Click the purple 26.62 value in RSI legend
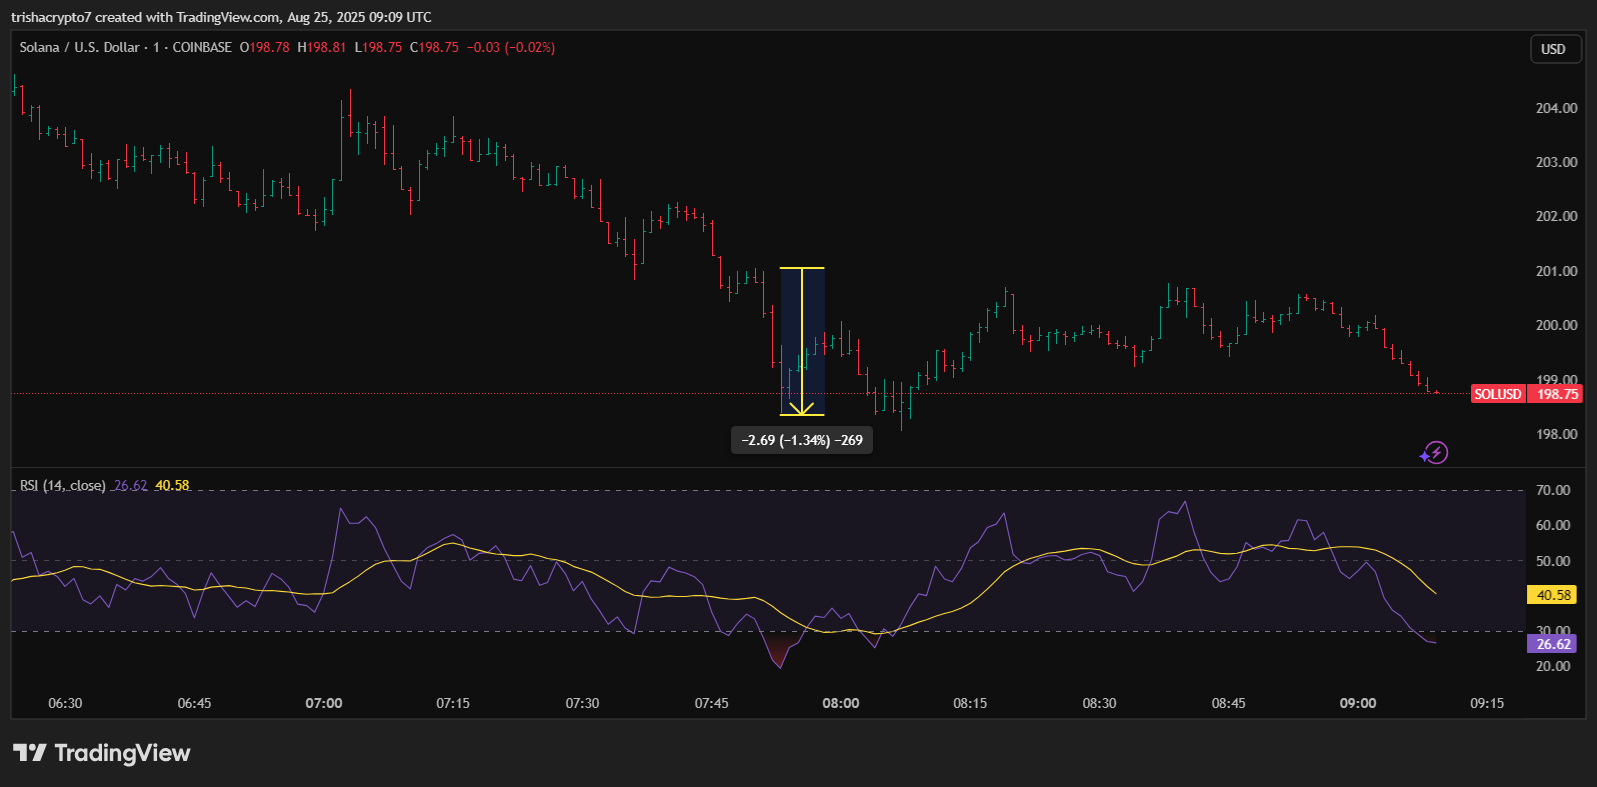Screen dimensions: 1597x787 point(130,485)
